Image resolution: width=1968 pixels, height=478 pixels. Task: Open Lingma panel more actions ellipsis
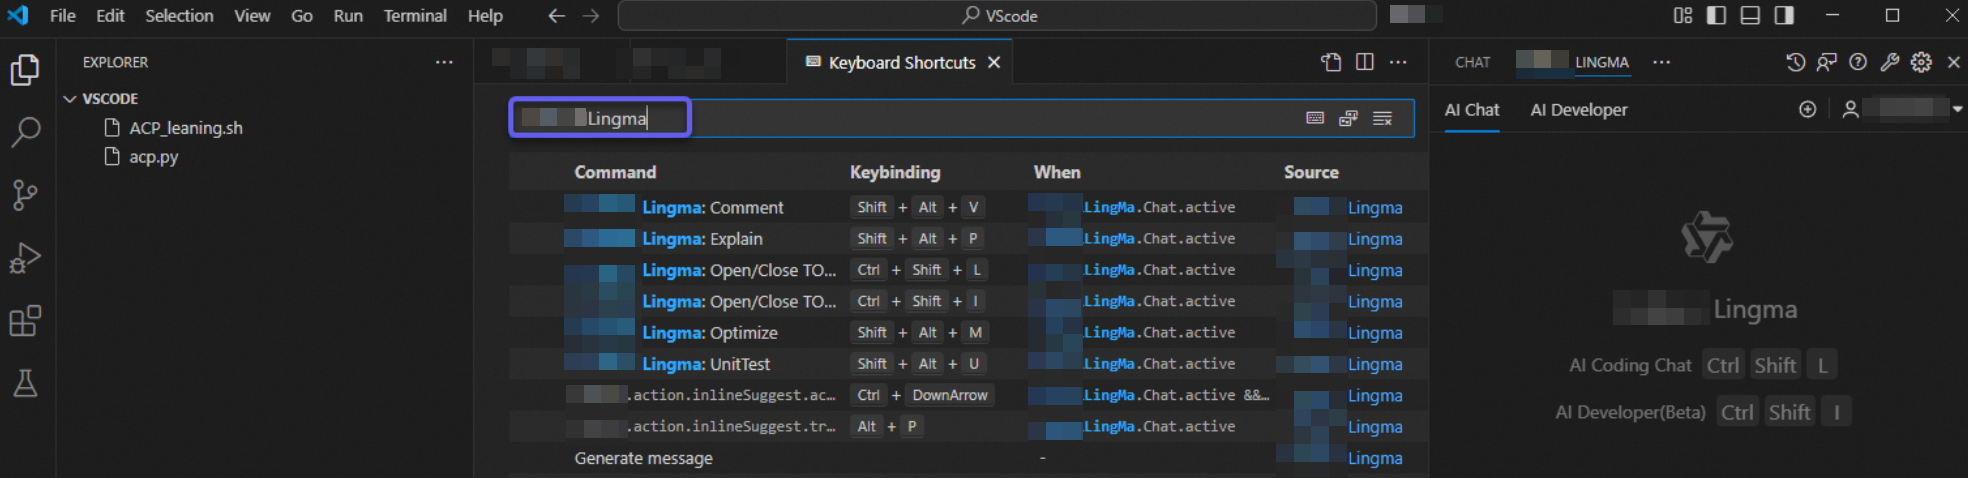click(x=1661, y=62)
